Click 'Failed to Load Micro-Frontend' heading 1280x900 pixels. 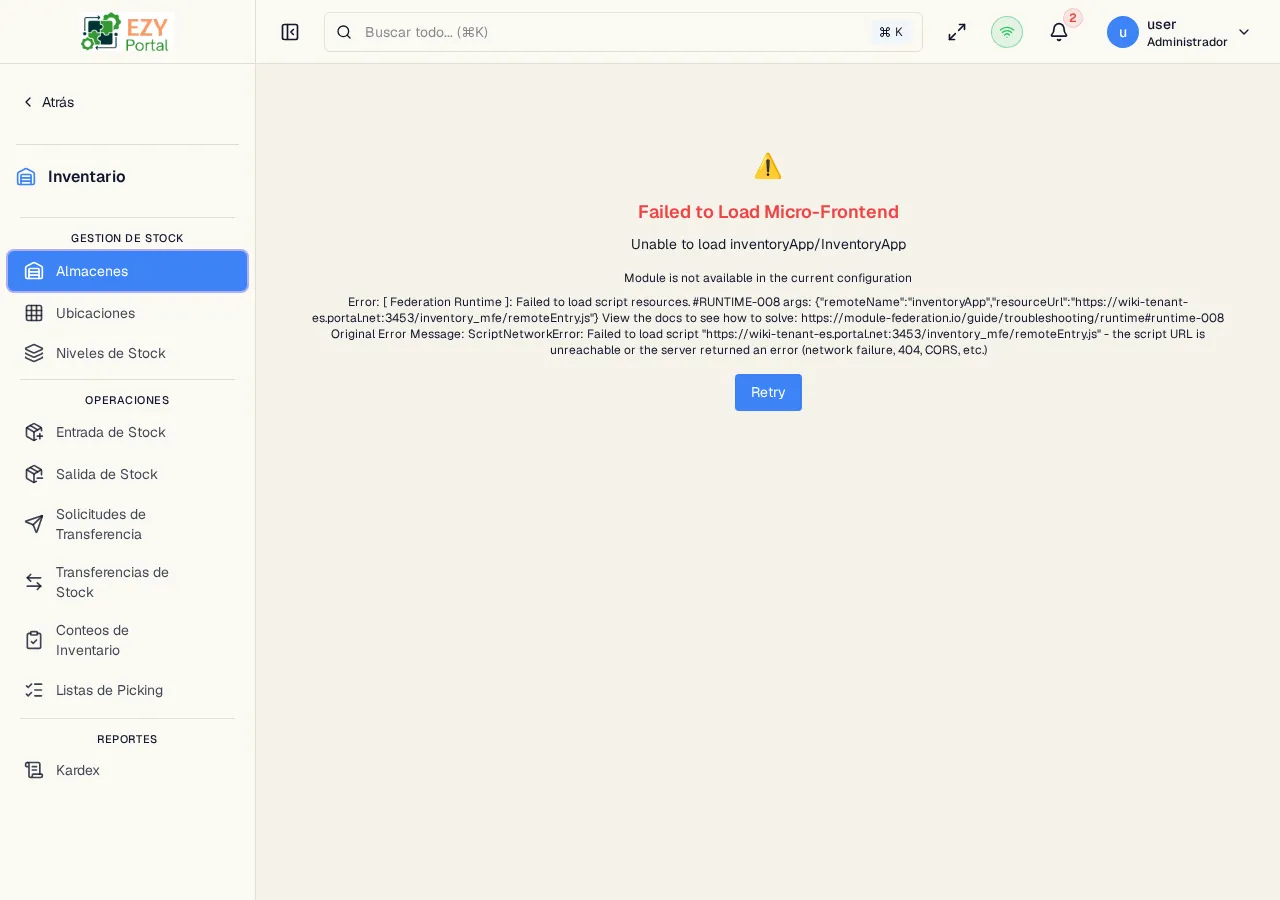click(768, 212)
